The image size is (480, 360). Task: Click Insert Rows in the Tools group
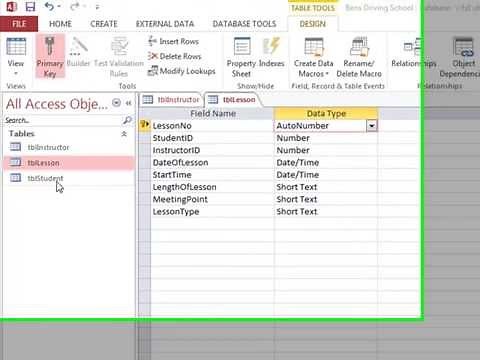174,41
